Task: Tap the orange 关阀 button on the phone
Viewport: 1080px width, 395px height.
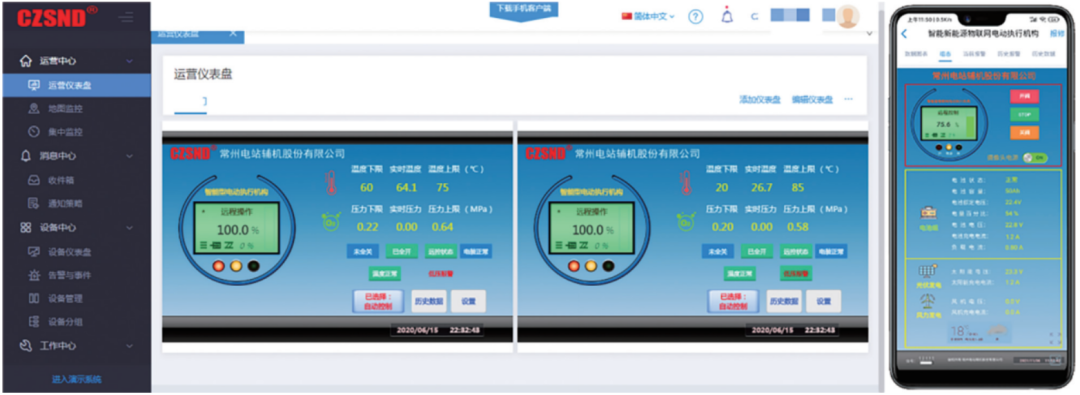Action: (1025, 132)
